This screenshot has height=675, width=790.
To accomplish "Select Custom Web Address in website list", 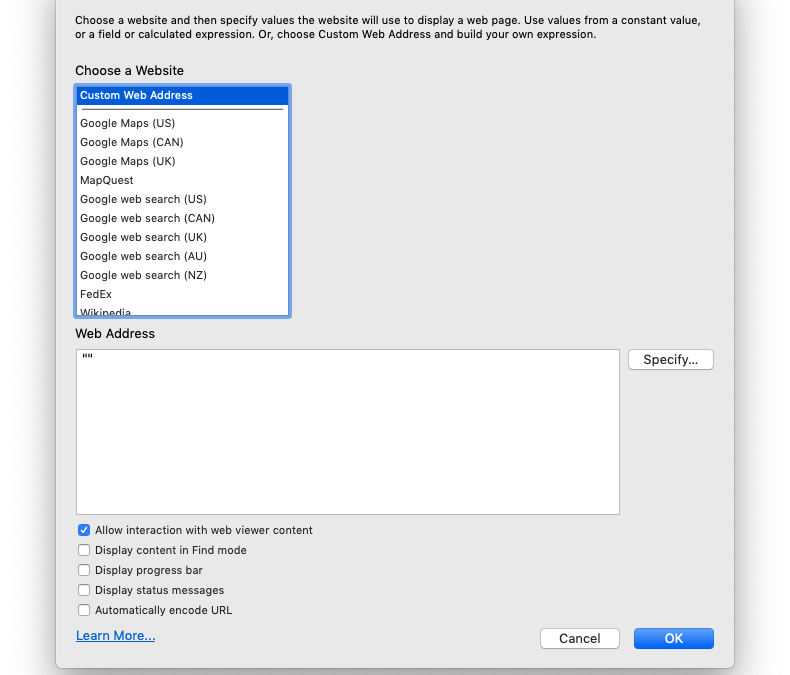I will tap(182, 95).
